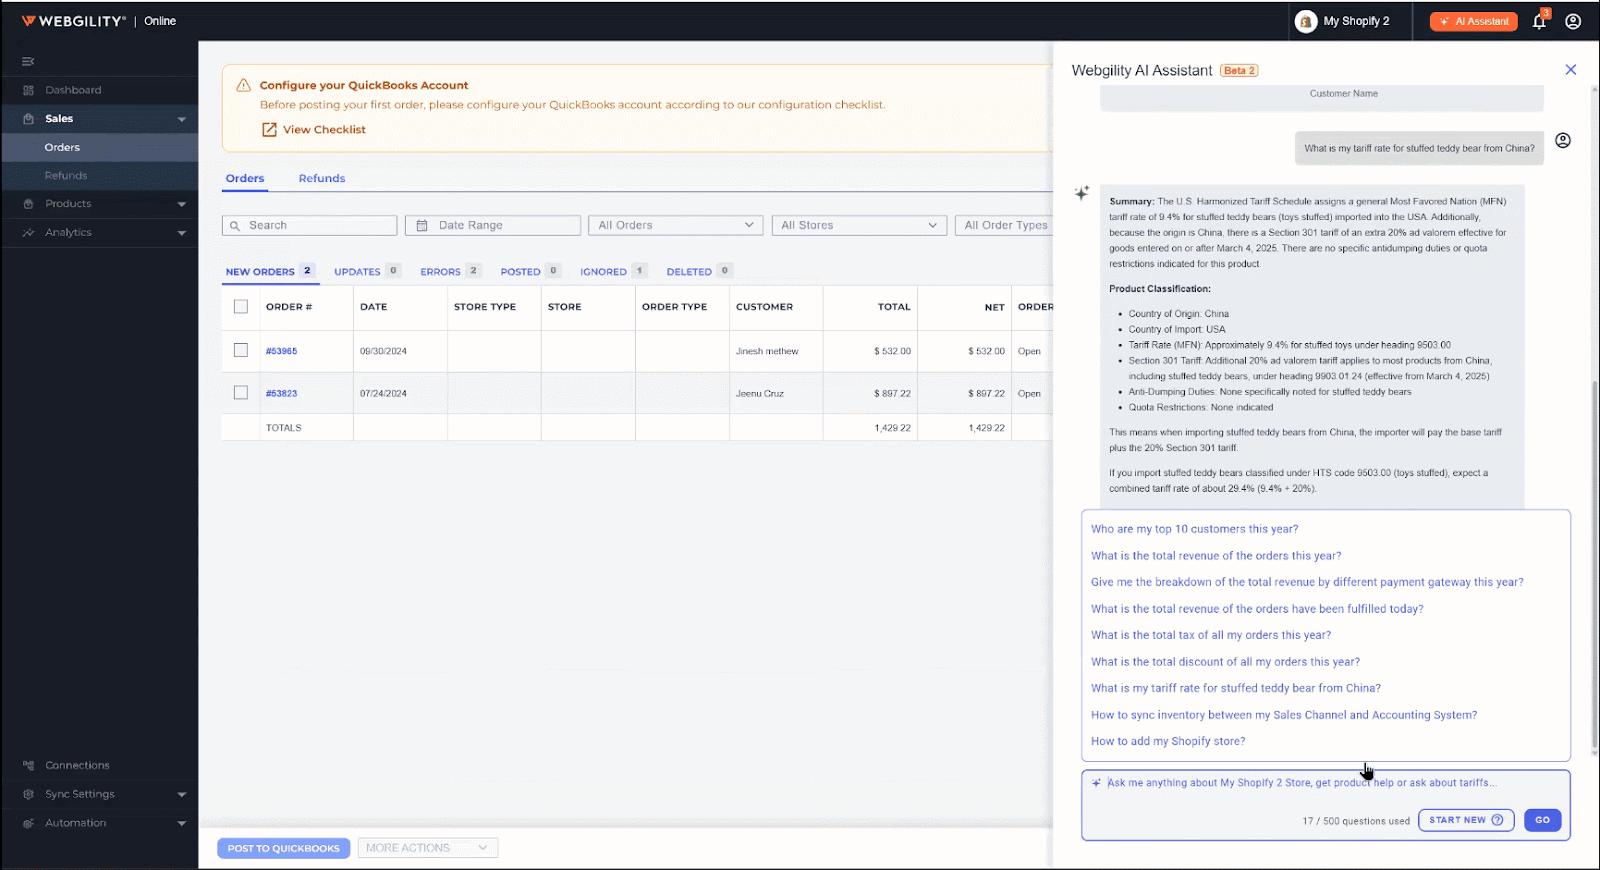Screen dimensions: 1600x870
Task: Check the box for order #53965
Action: [x=241, y=350]
